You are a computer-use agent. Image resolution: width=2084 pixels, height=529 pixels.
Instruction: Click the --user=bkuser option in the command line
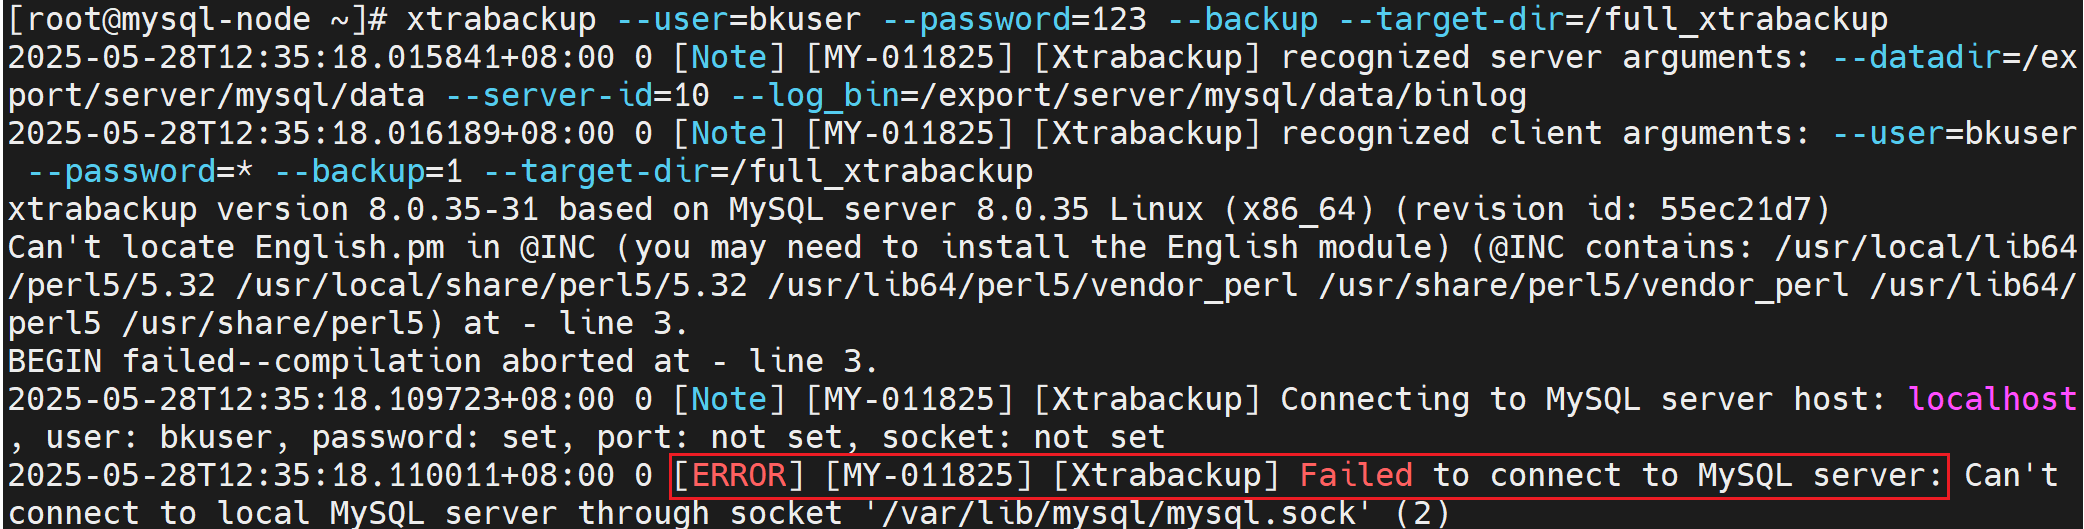coord(738,19)
